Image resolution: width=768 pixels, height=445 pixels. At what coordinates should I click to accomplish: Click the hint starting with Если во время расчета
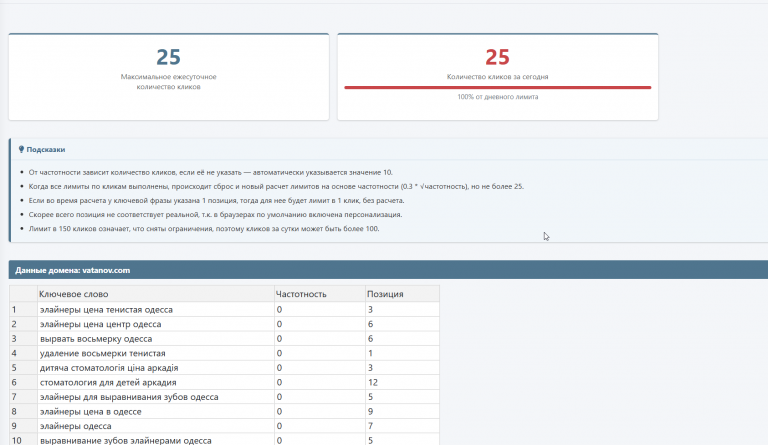[x=216, y=200]
